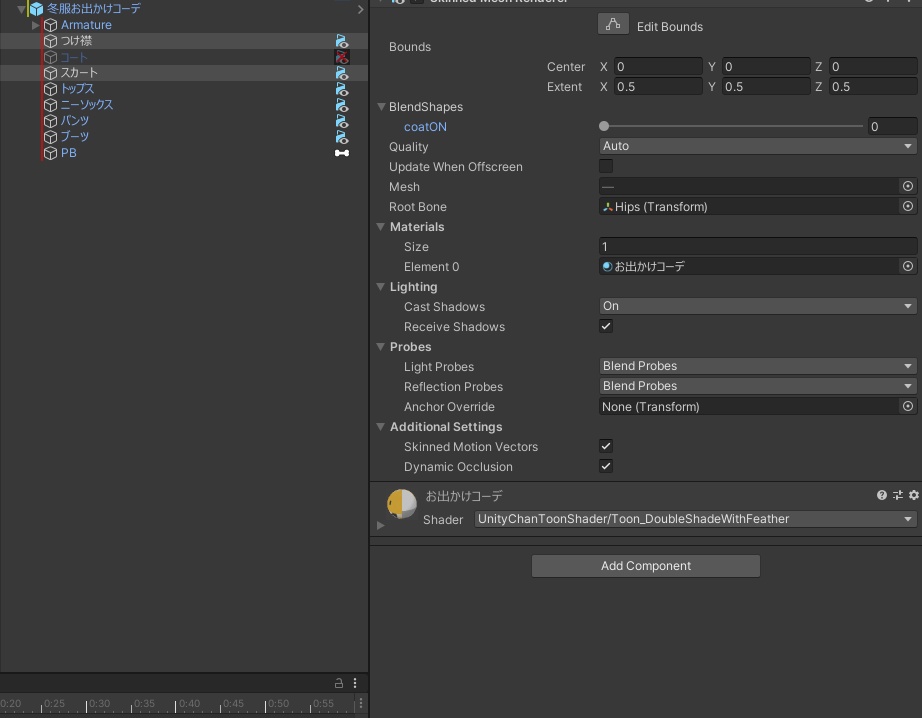Open the object picker for Anchor Override

point(908,406)
